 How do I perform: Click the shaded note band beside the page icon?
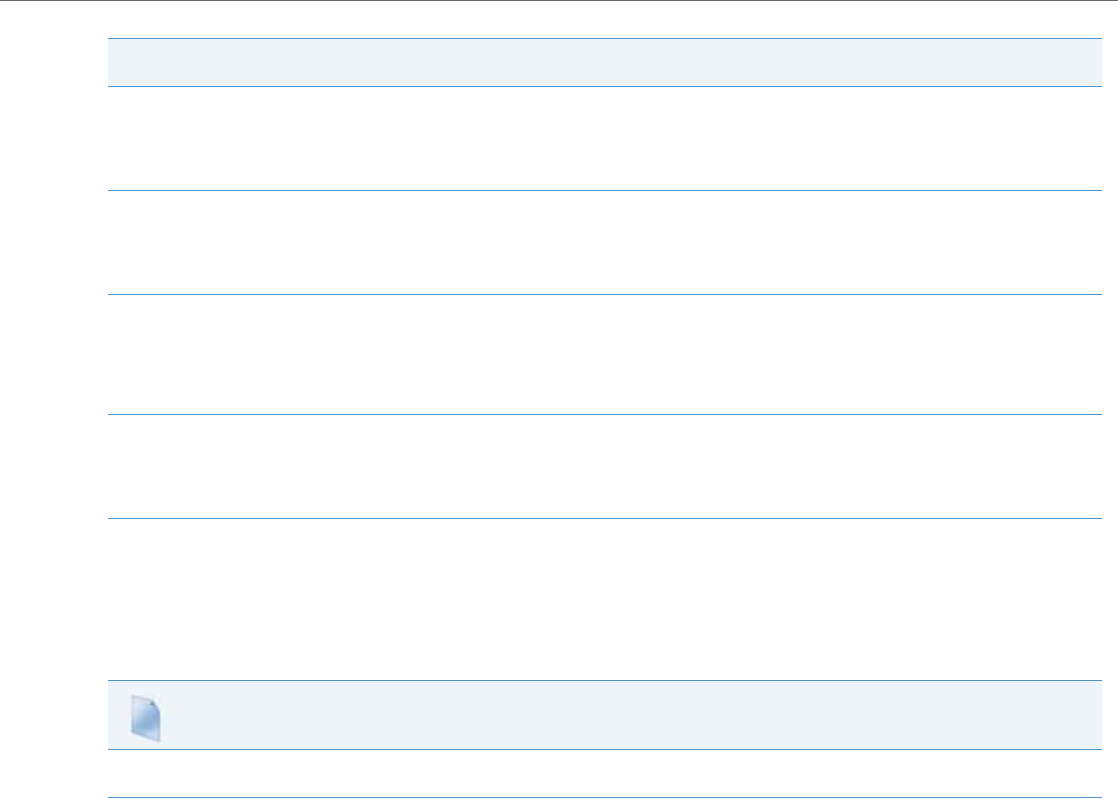pos(620,716)
